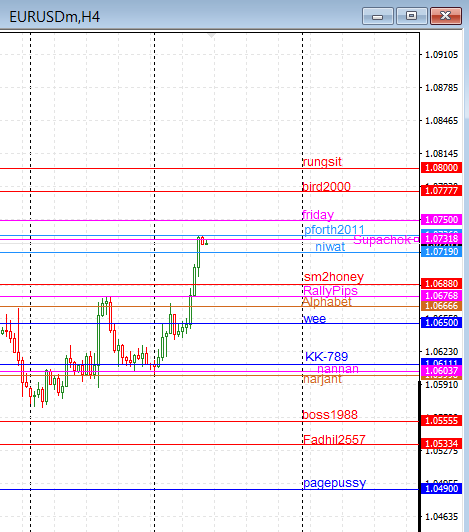Select the KK-789 line label

pyautogui.click(x=326, y=357)
